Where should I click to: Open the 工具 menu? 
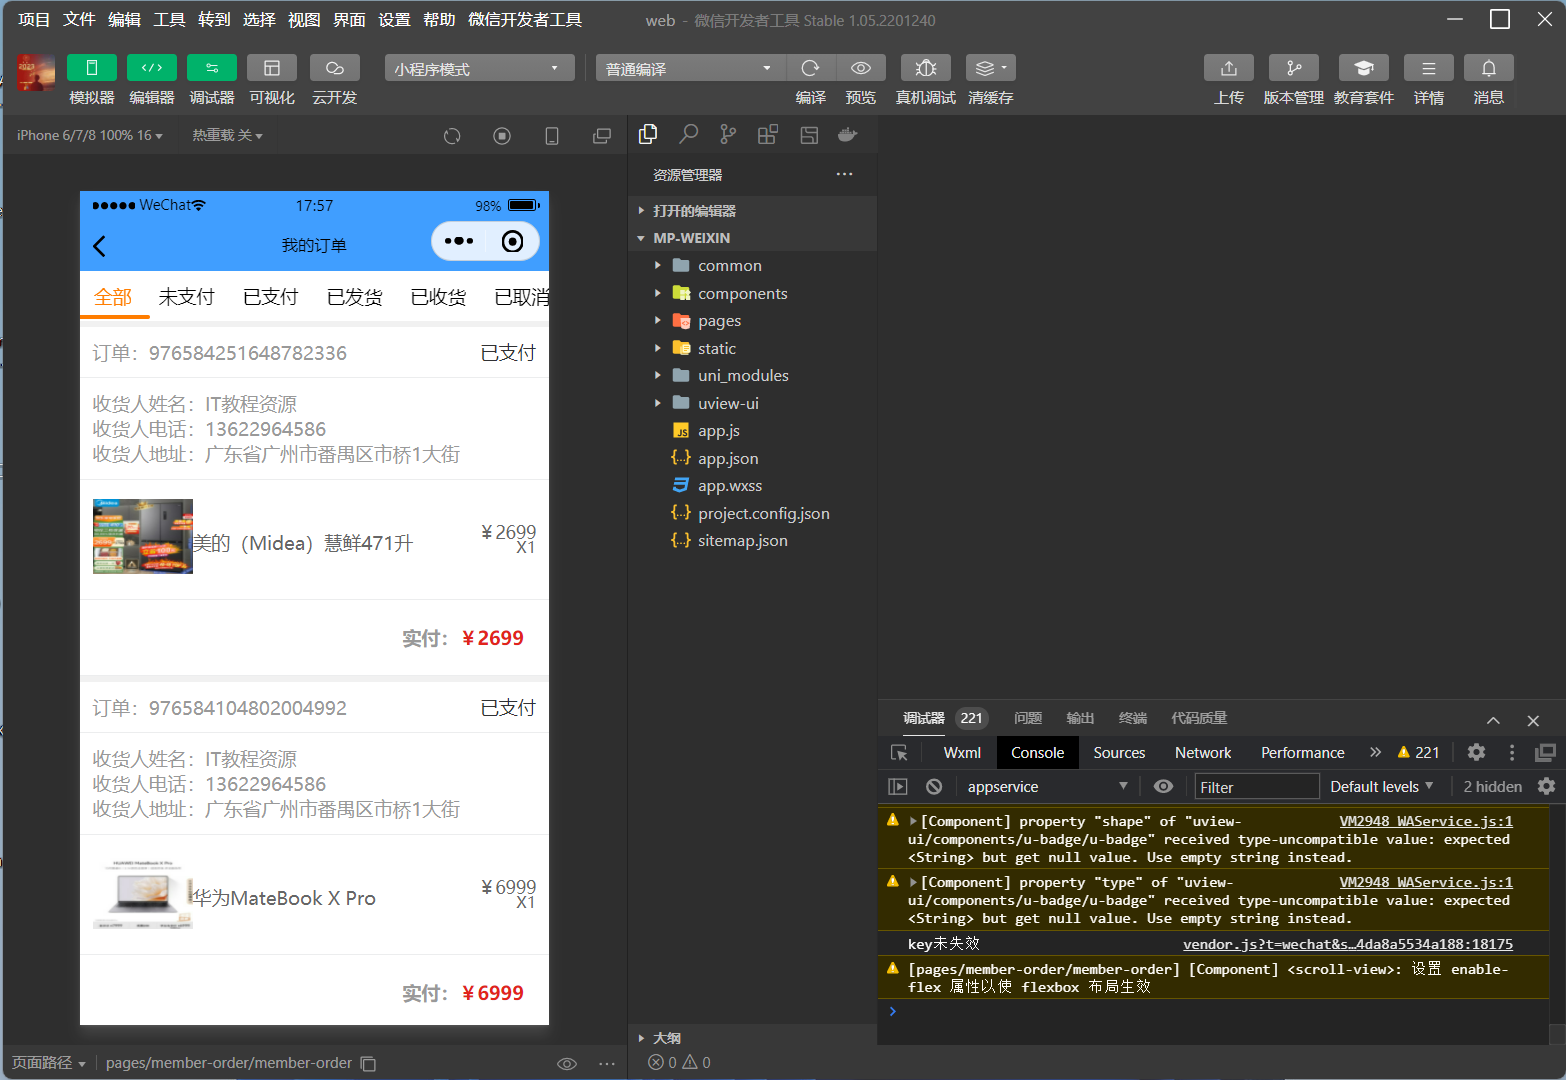tap(169, 20)
